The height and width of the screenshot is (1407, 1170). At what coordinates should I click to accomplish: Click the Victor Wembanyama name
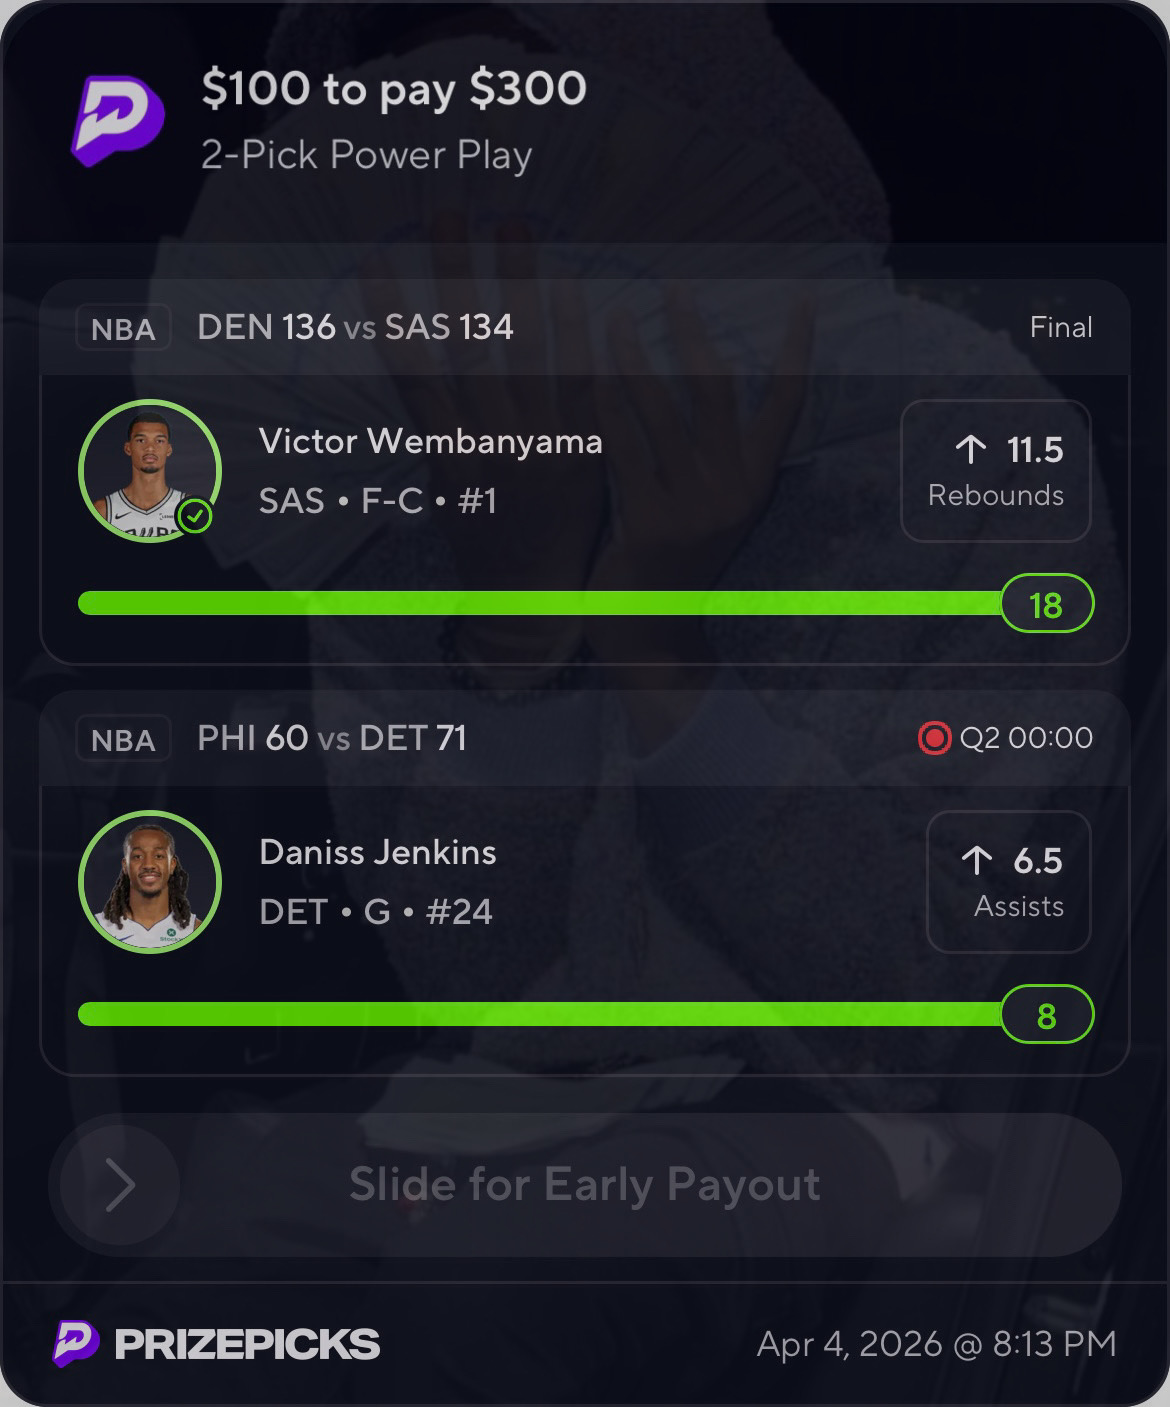pyautogui.click(x=431, y=442)
